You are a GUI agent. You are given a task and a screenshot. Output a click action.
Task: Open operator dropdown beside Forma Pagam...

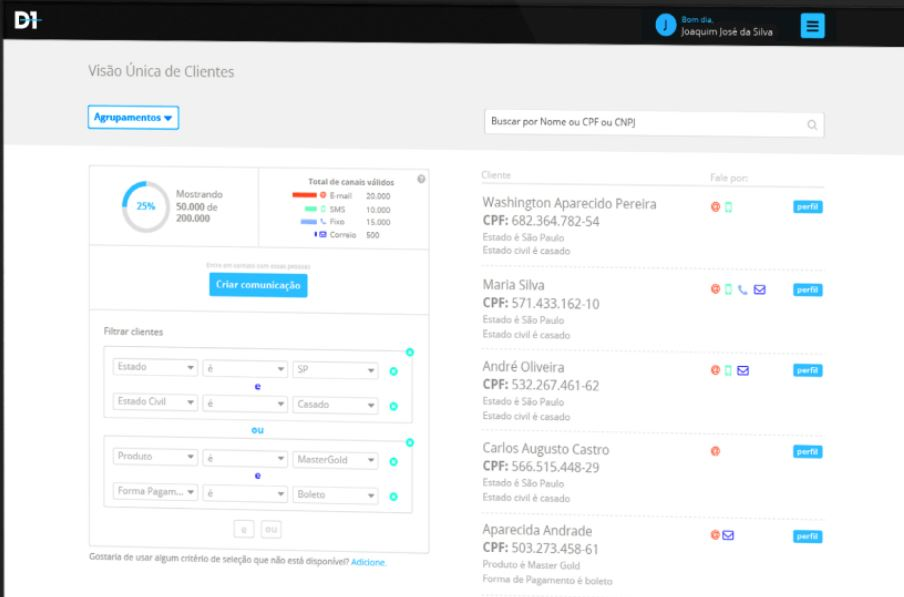(x=245, y=493)
